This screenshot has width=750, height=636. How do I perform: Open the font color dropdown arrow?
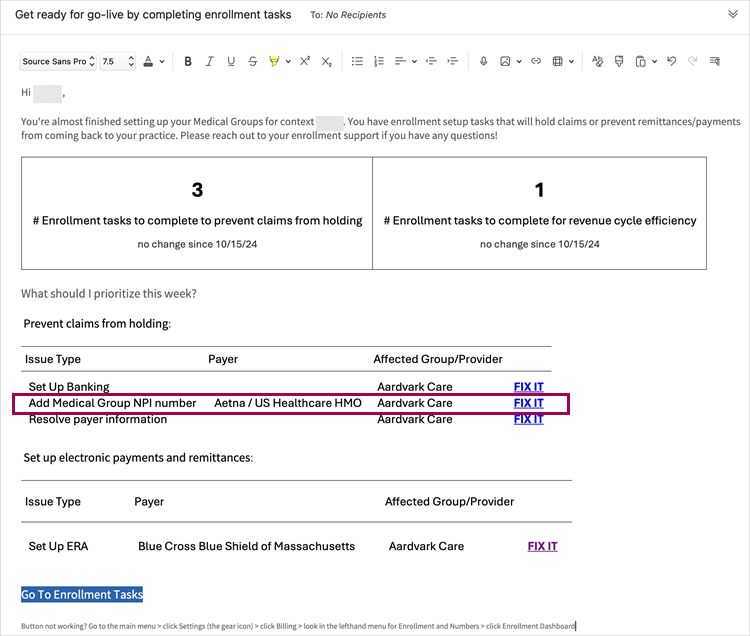162,61
